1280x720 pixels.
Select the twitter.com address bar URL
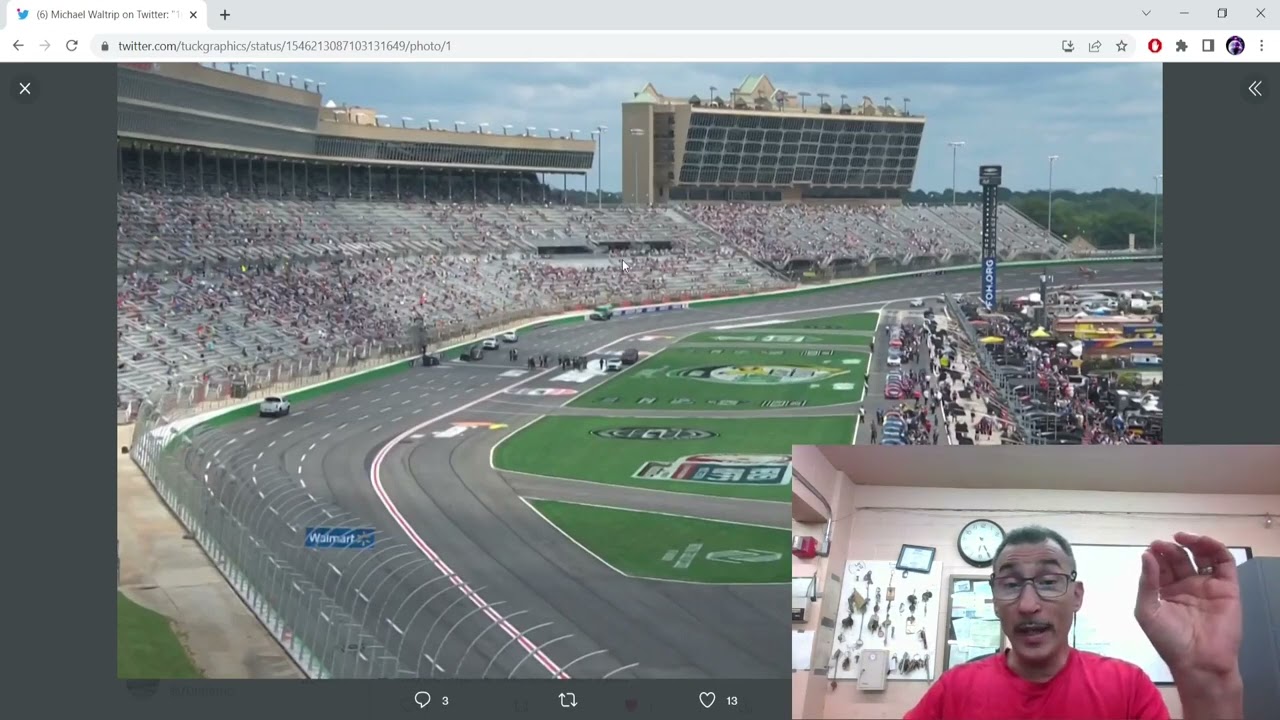coord(285,46)
